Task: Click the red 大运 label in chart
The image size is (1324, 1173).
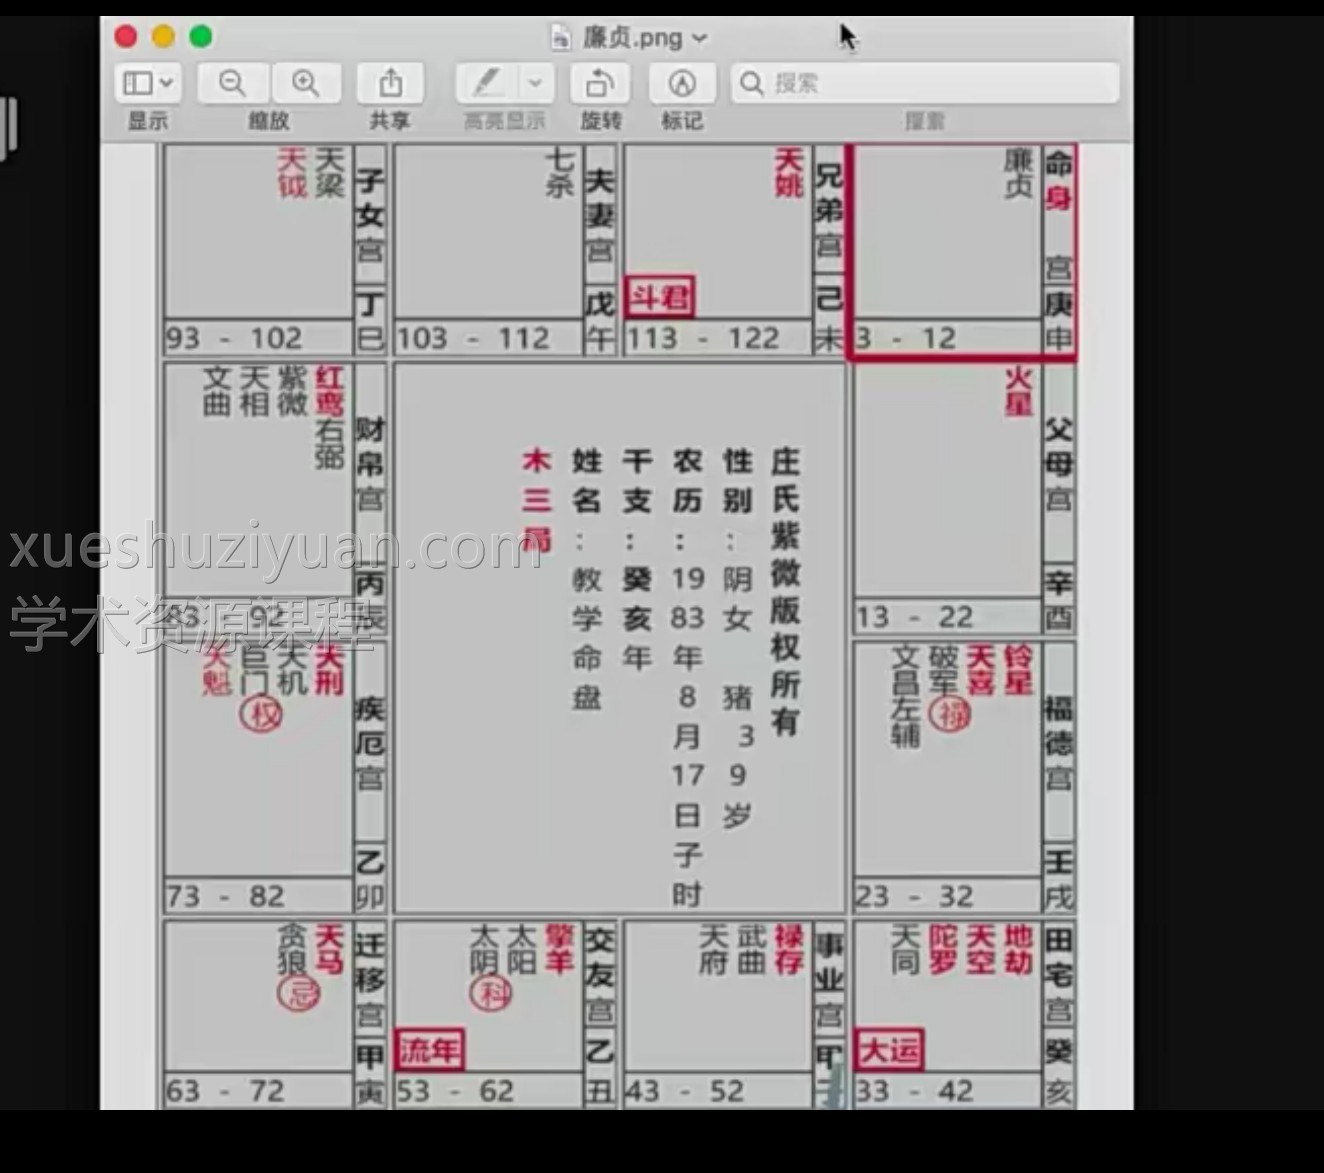Action: (889, 1050)
